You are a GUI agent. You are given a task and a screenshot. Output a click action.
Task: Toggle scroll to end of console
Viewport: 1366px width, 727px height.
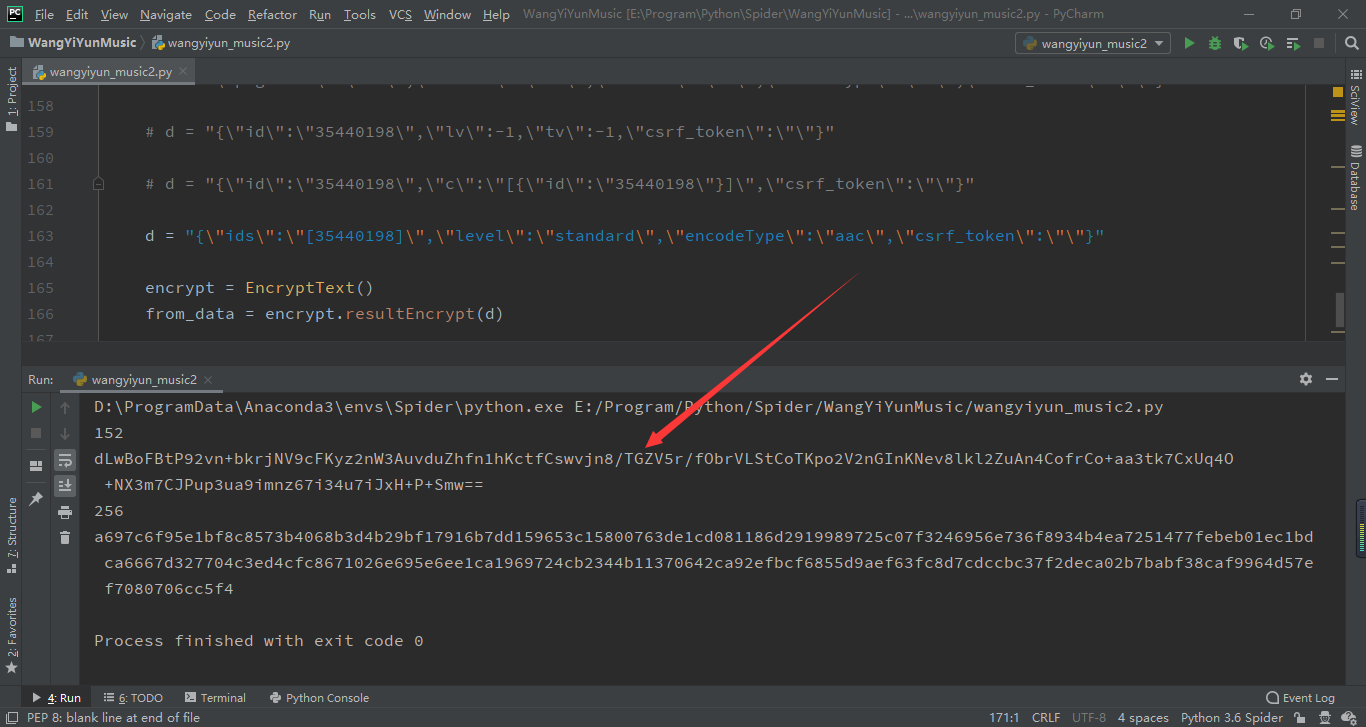(65, 485)
